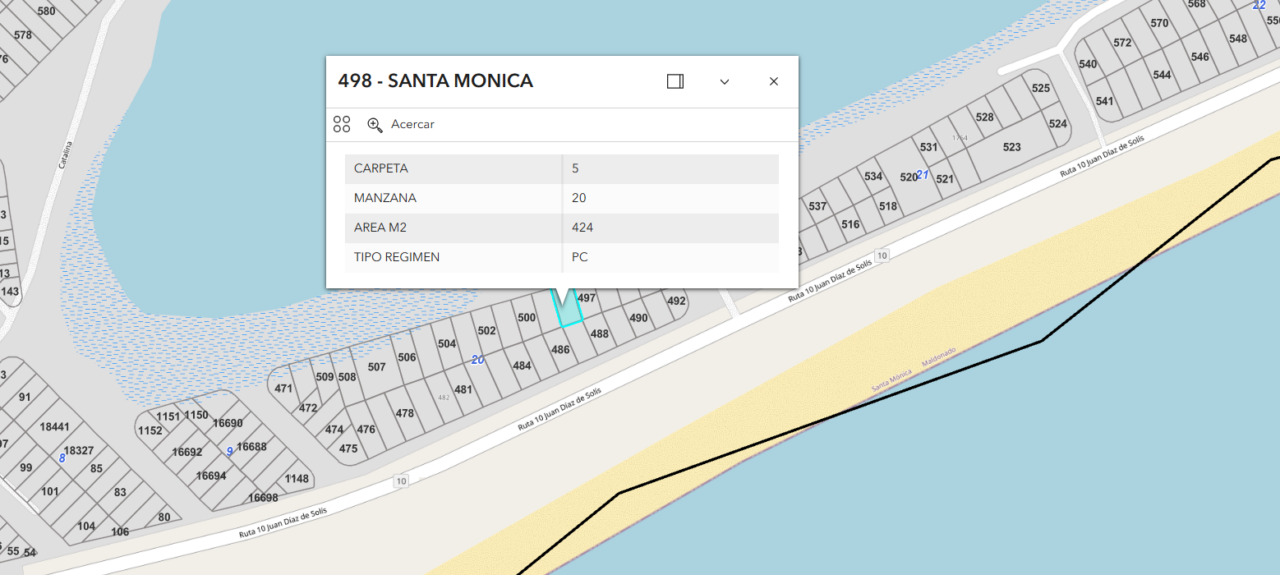Image resolution: width=1280 pixels, height=575 pixels.
Task: Collapse the 498 - SANTA MONICA popup
Action: pos(724,82)
